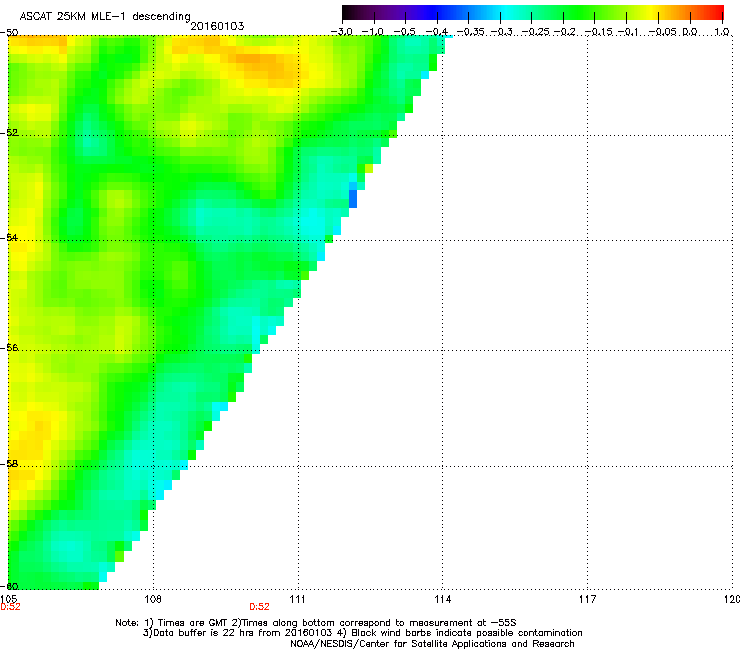This screenshot has width=740, height=650.
Task: Click the color scale bar legend
Action: click(x=533, y=13)
